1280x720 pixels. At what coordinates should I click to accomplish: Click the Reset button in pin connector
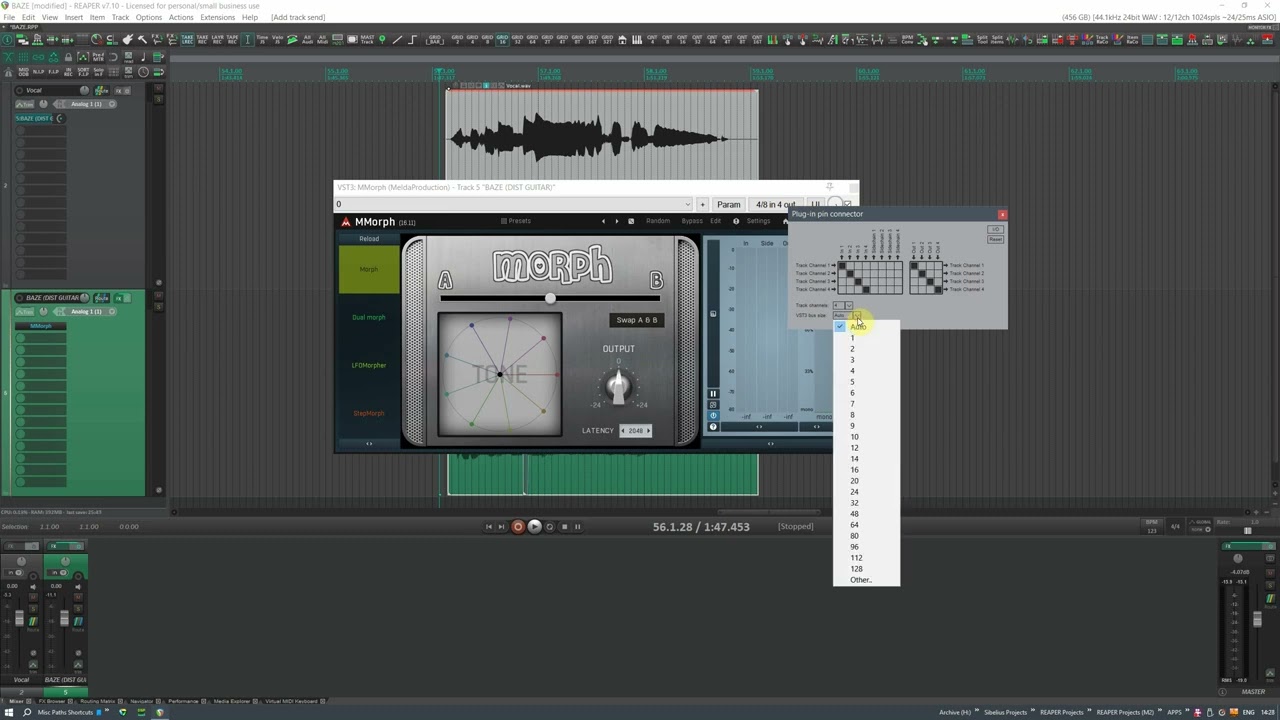coord(995,239)
